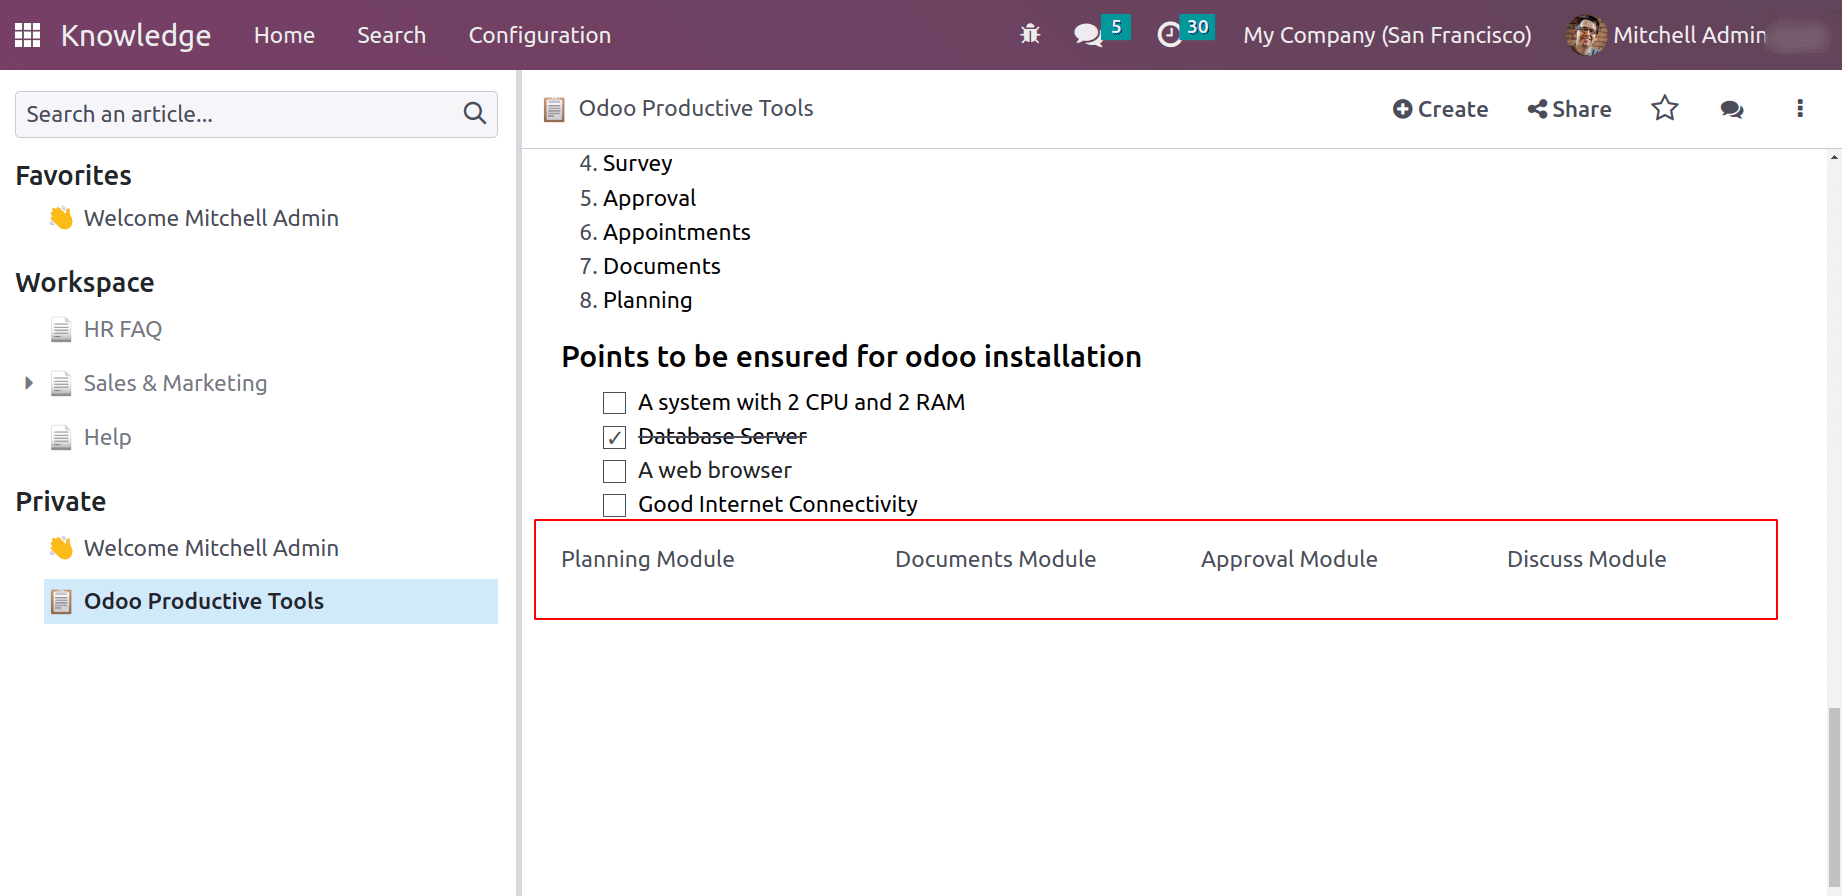This screenshot has width=1842, height=896.
Task: Click list item '5. Approval'
Action: pos(638,198)
